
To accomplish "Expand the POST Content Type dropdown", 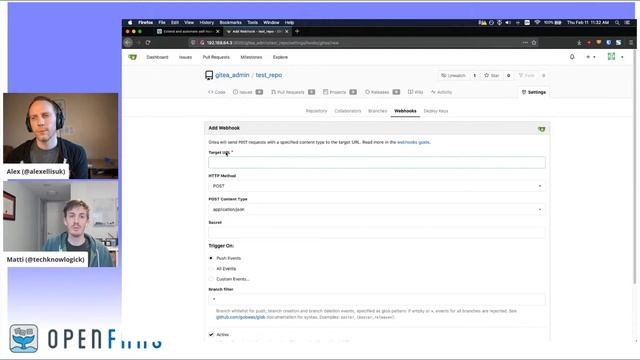I will click(x=376, y=209).
